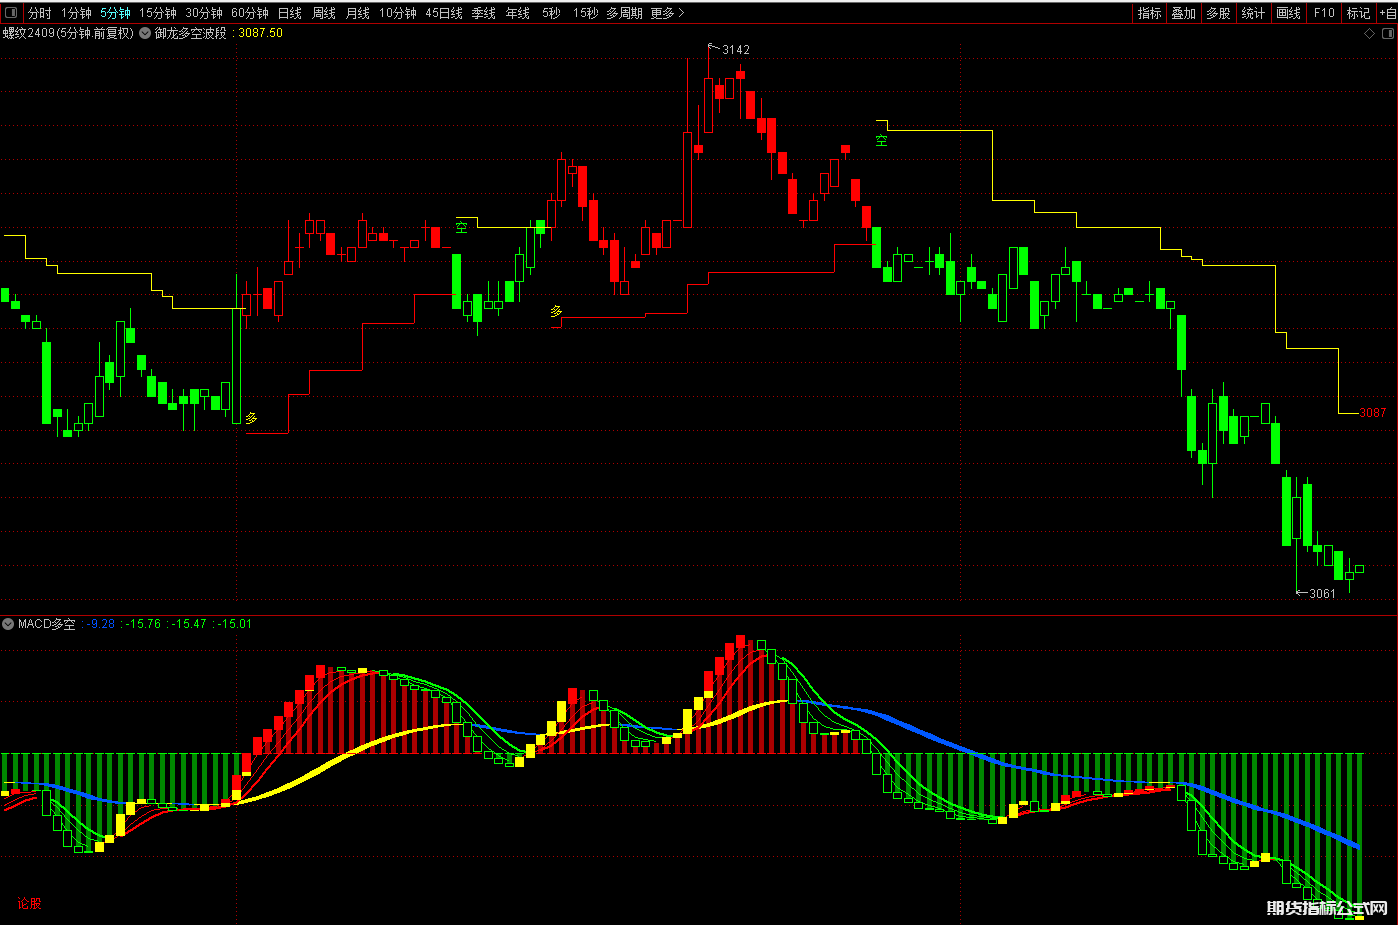
Task: Click the +自 add-to-watchlist button
Action: pyautogui.click(x=1388, y=13)
